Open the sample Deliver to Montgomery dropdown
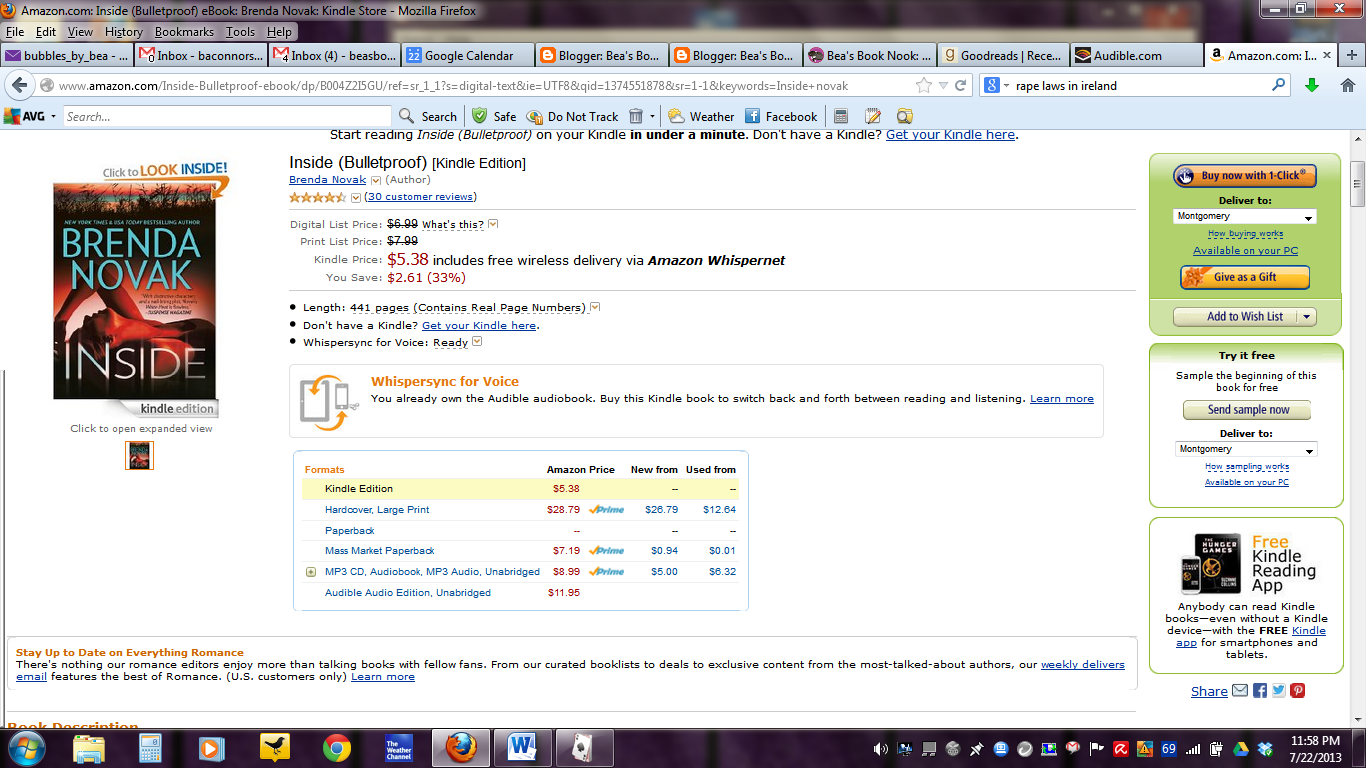The height and width of the screenshot is (768, 1366). [x=1246, y=449]
